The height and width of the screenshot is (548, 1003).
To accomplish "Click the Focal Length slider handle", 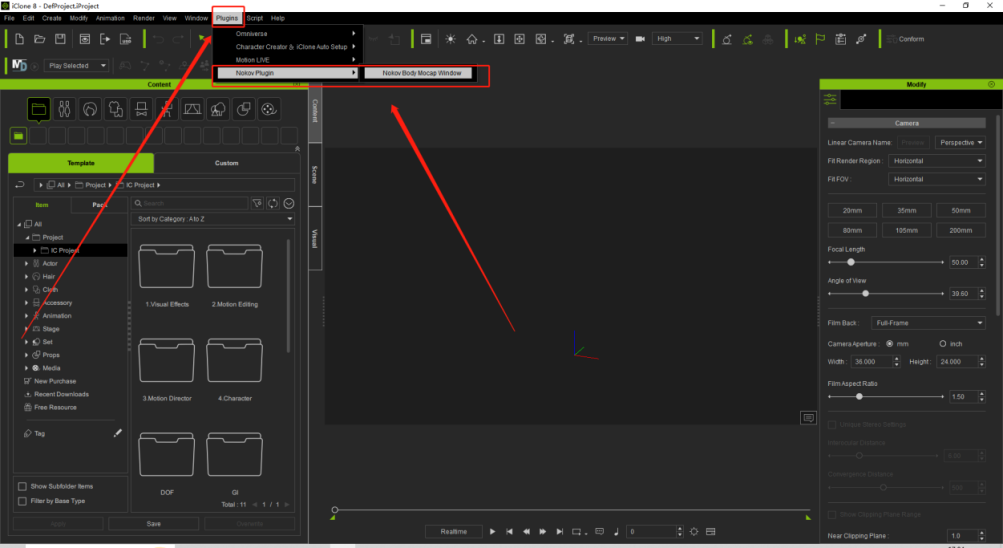I will 851,262.
